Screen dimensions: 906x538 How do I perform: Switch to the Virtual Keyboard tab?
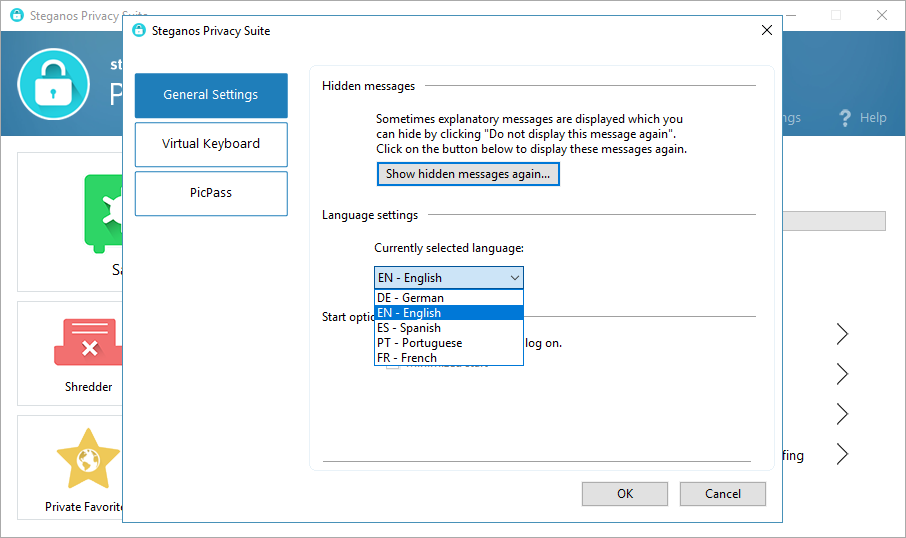click(x=211, y=144)
